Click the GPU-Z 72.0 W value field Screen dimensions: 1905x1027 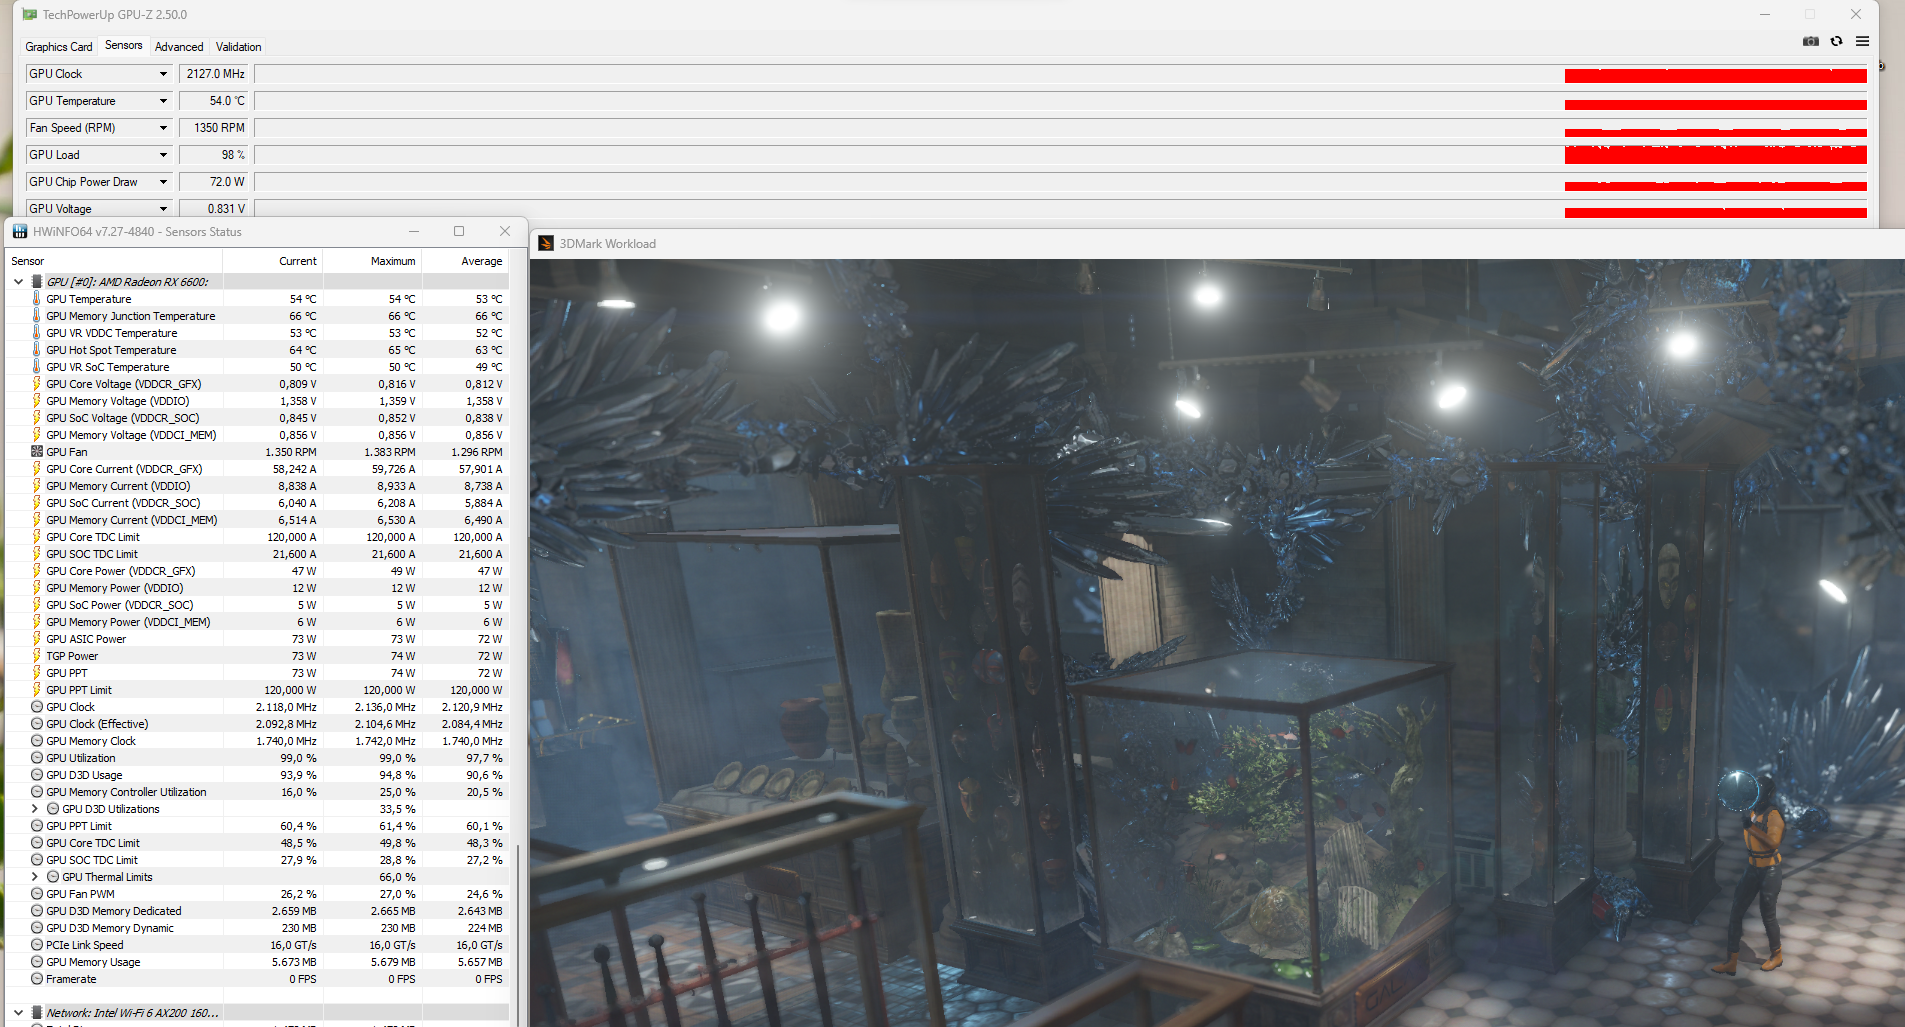pyautogui.click(x=215, y=182)
